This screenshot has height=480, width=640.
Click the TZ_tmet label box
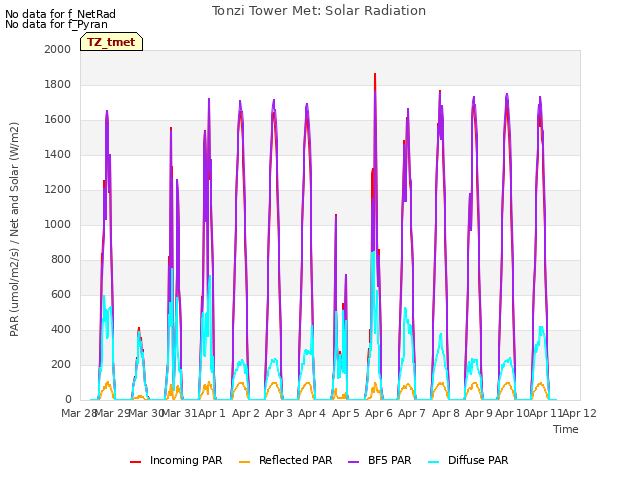point(111,42)
